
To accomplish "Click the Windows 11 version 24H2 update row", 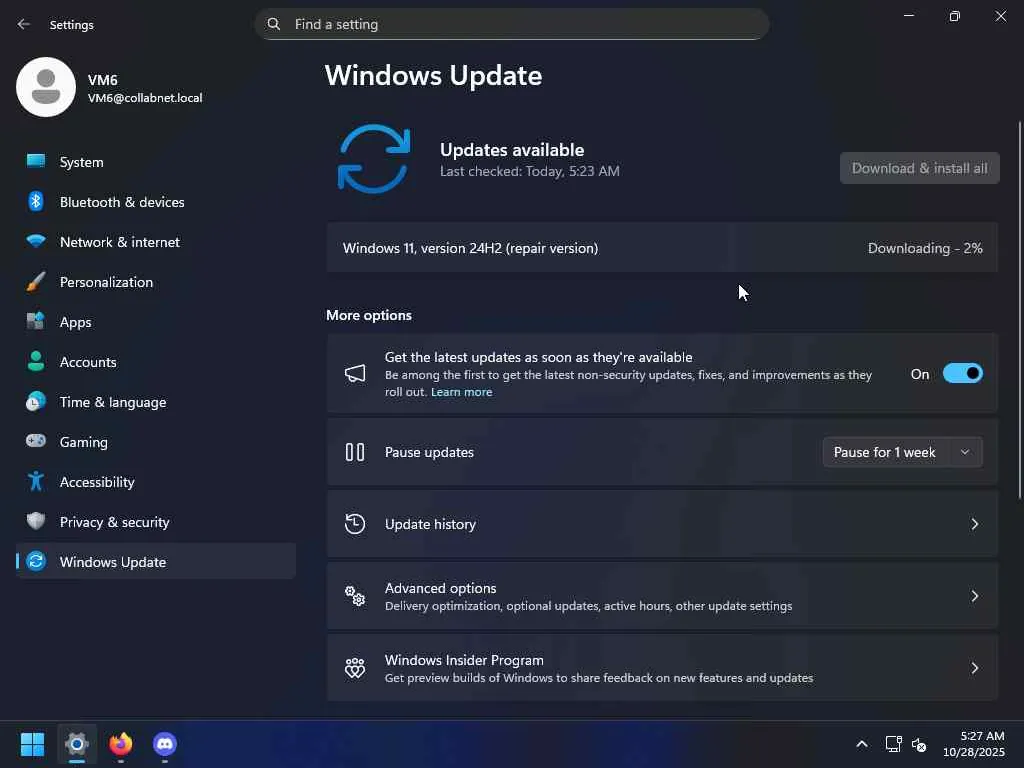I will click(662, 248).
